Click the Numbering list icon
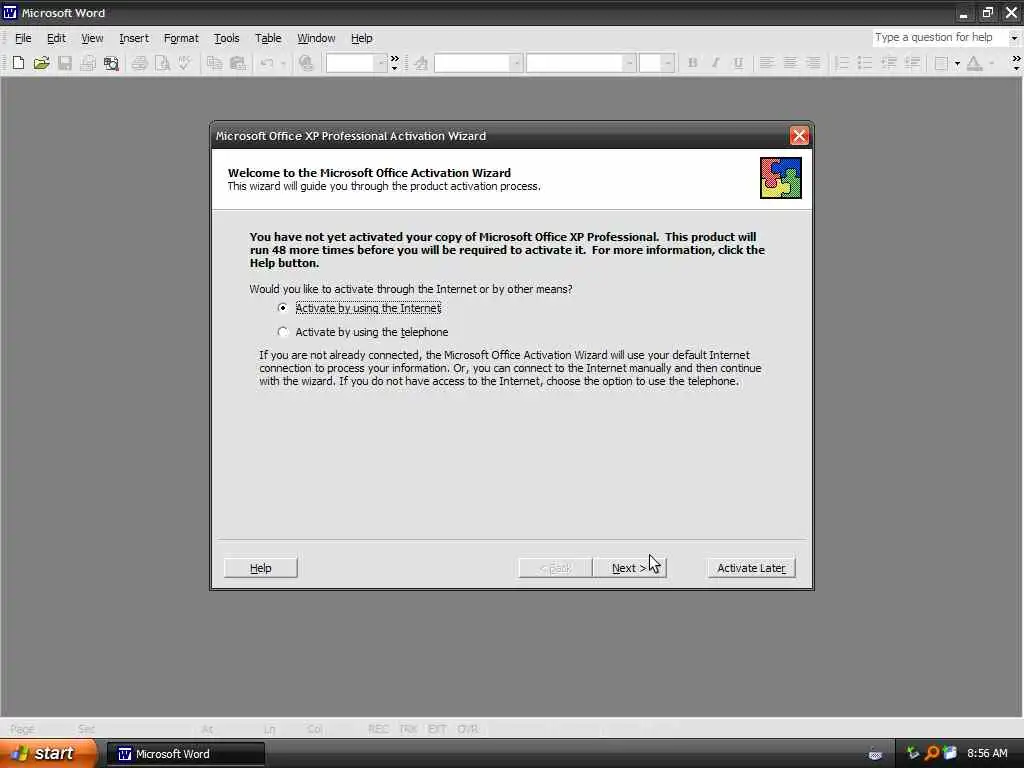 click(842, 63)
